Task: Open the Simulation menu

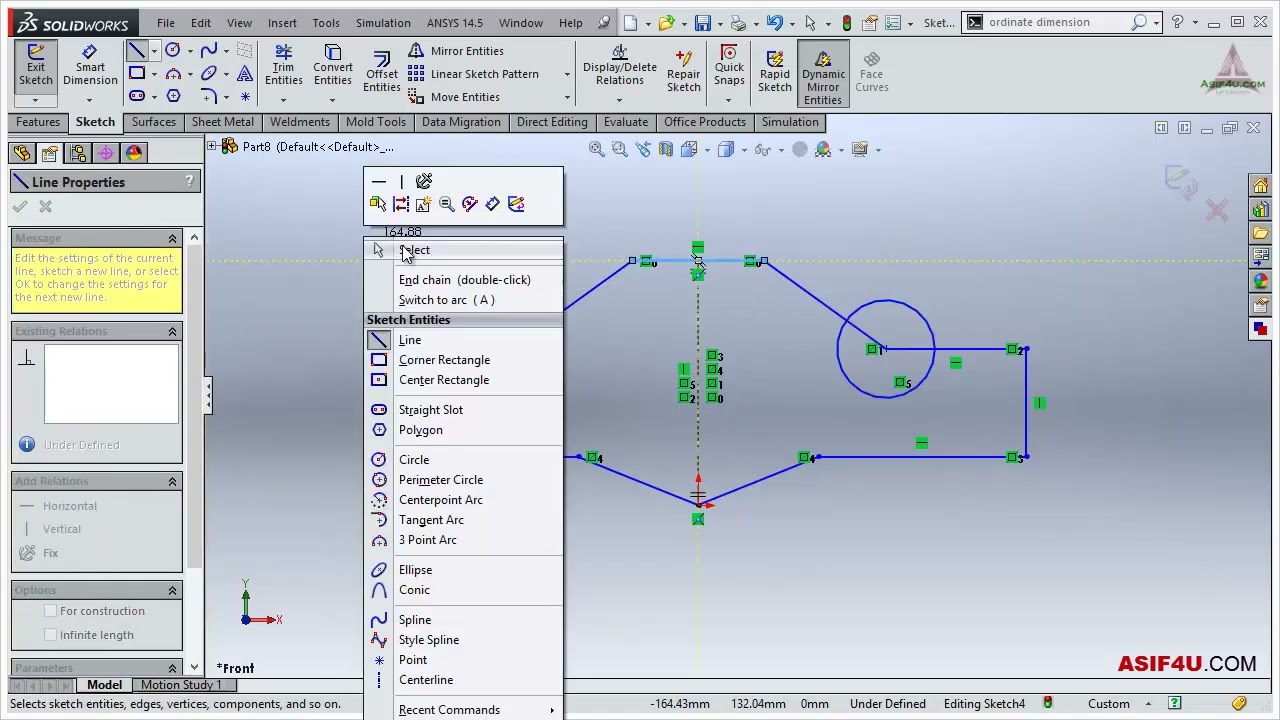Action: tap(383, 22)
